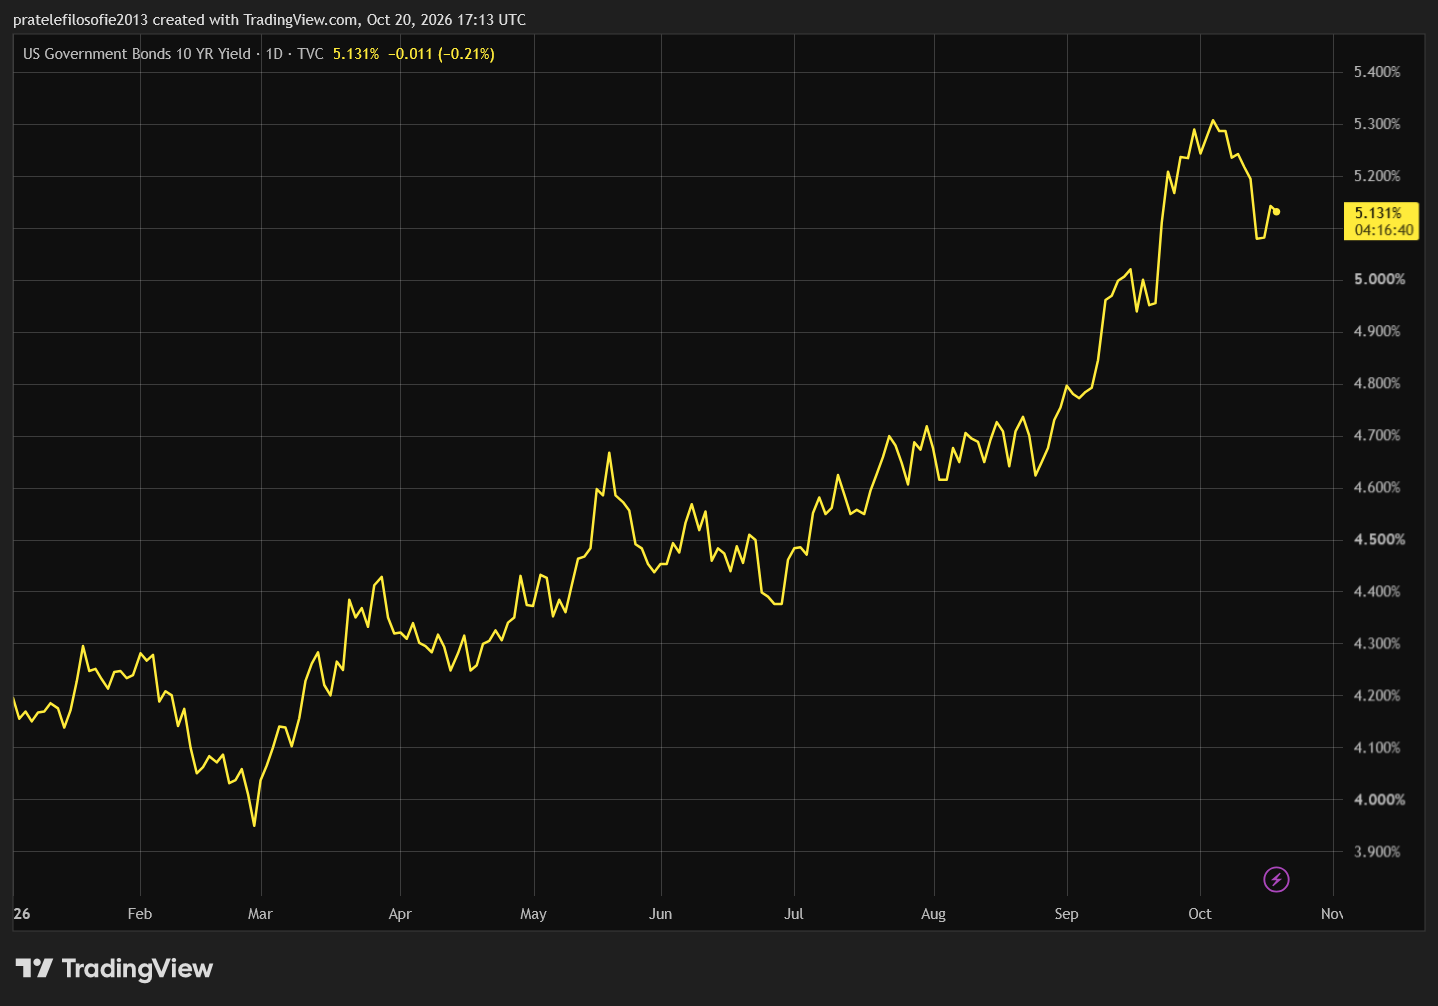Click the 5.400% price axis label
The width and height of the screenshot is (1438, 1006).
coord(1377,72)
